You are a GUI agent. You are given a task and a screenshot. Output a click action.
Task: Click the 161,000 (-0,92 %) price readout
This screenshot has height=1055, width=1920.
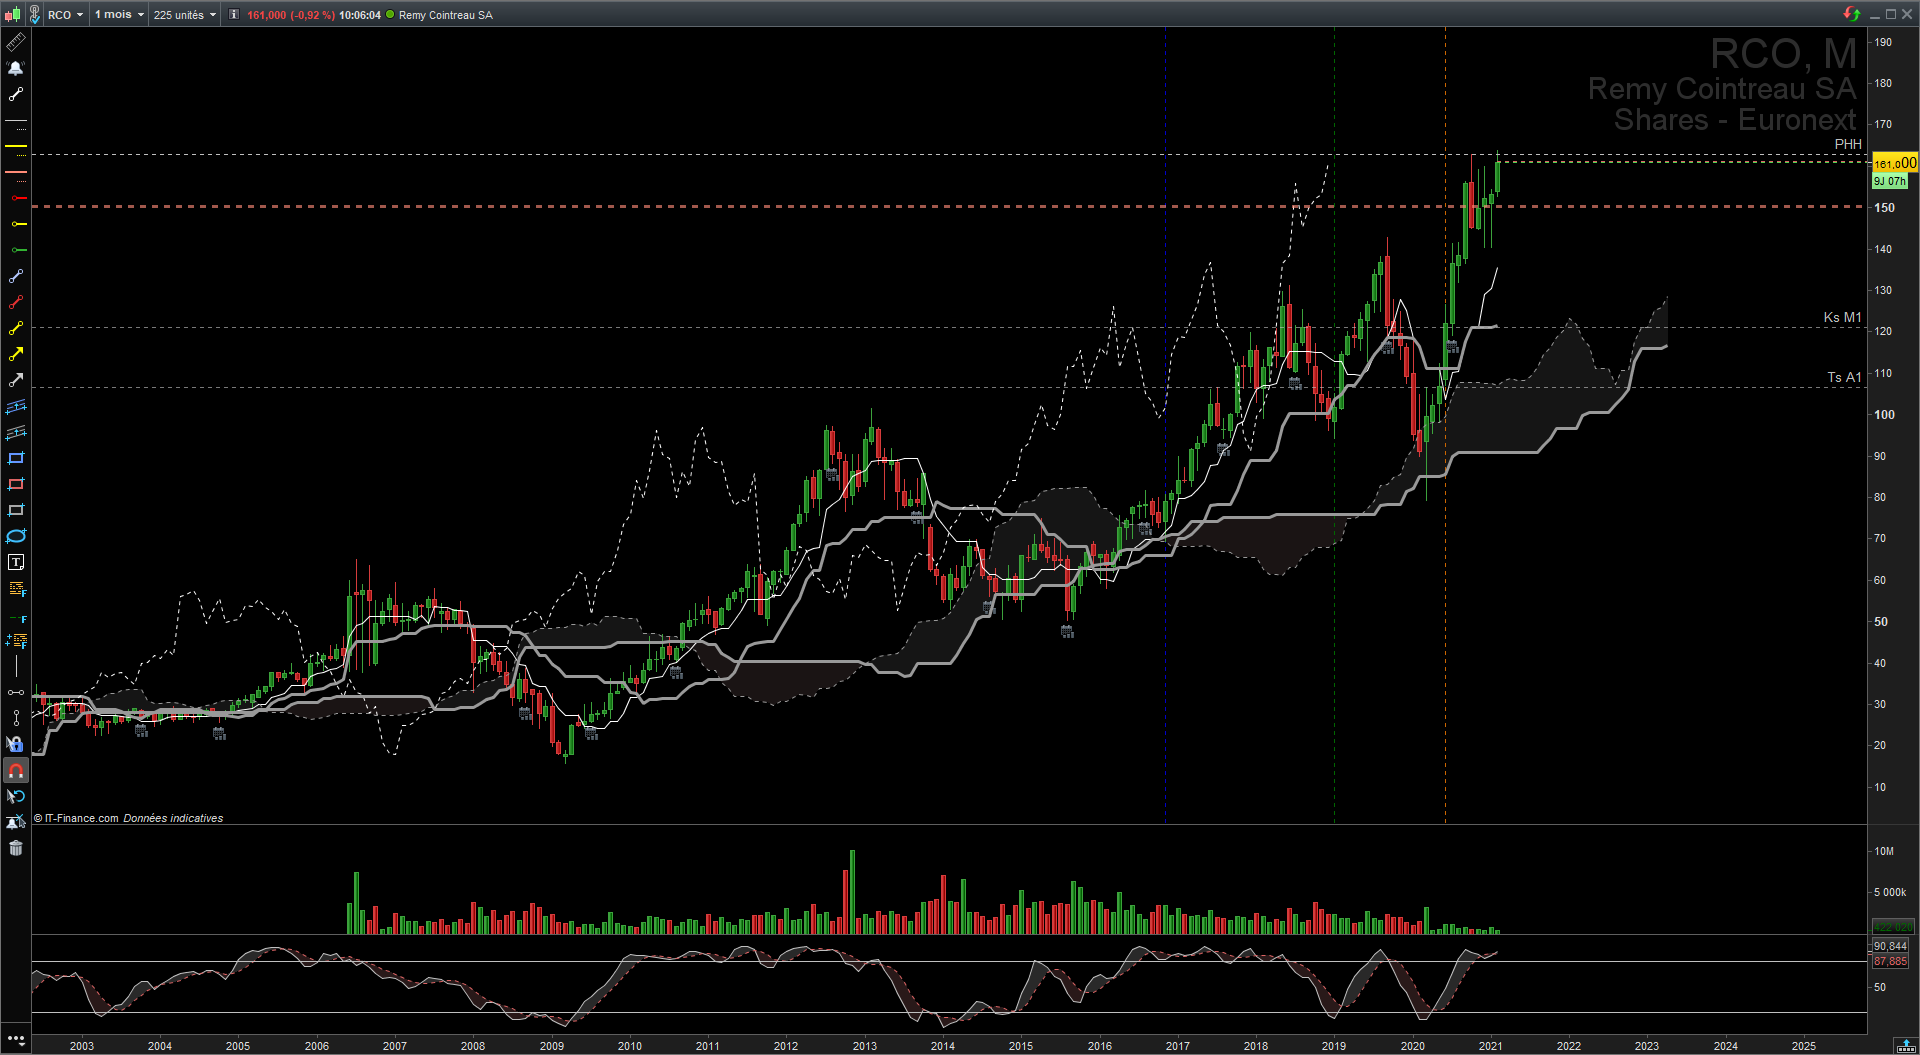coord(291,15)
